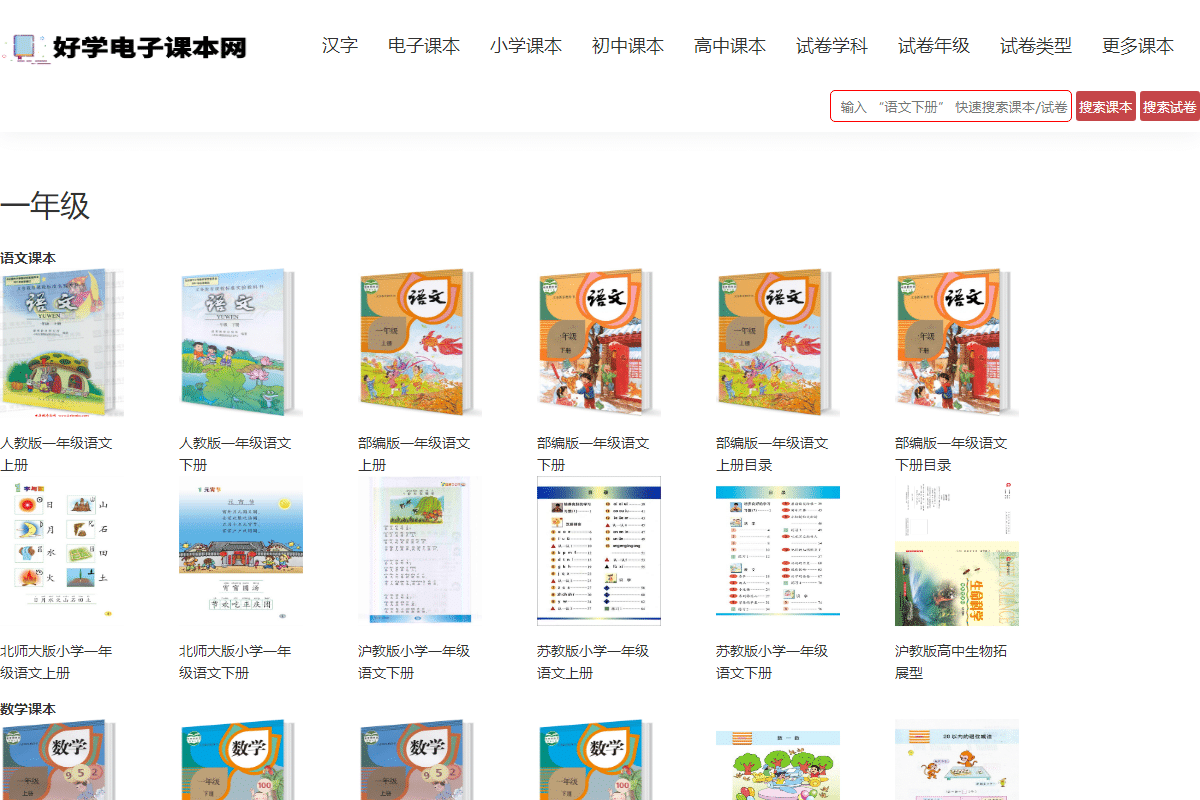1200x800 pixels.
Task: Open 人教版一年级语文下册 cover thumbnail
Action: click(241, 342)
